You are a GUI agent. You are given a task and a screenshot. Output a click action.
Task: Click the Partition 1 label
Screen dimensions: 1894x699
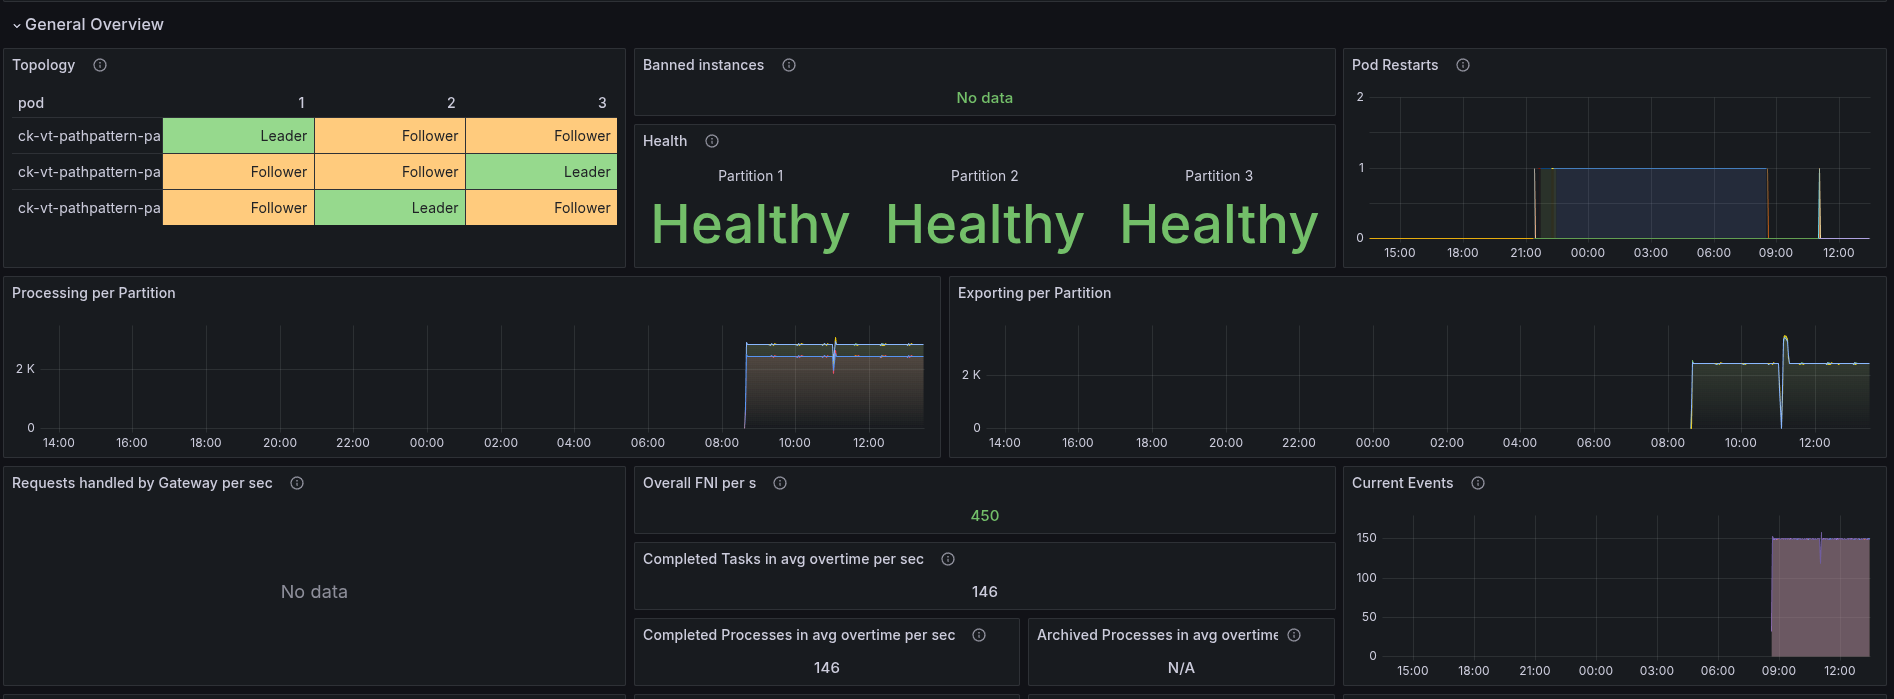pyautogui.click(x=750, y=176)
